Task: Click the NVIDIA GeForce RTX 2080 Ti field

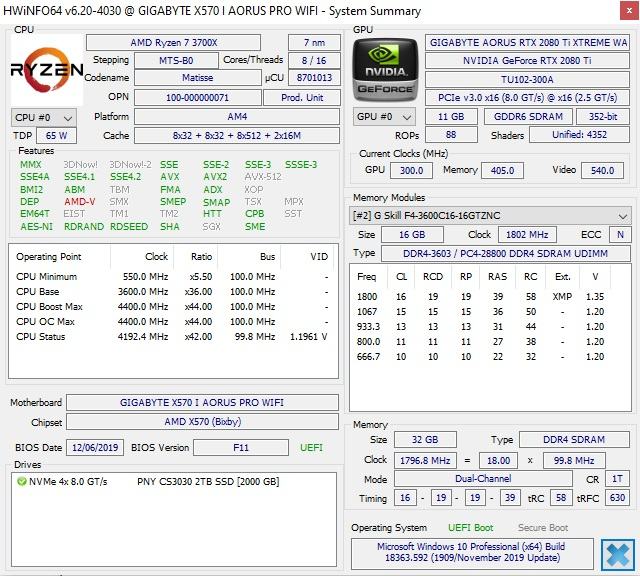Action: pyautogui.click(x=527, y=61)
